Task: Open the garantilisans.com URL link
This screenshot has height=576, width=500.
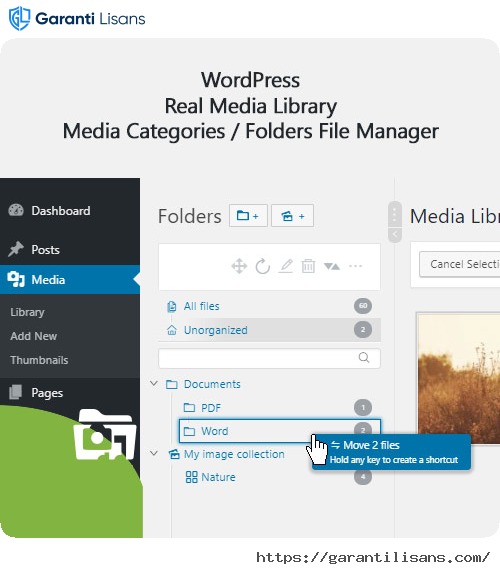Action: click(373, 558)
